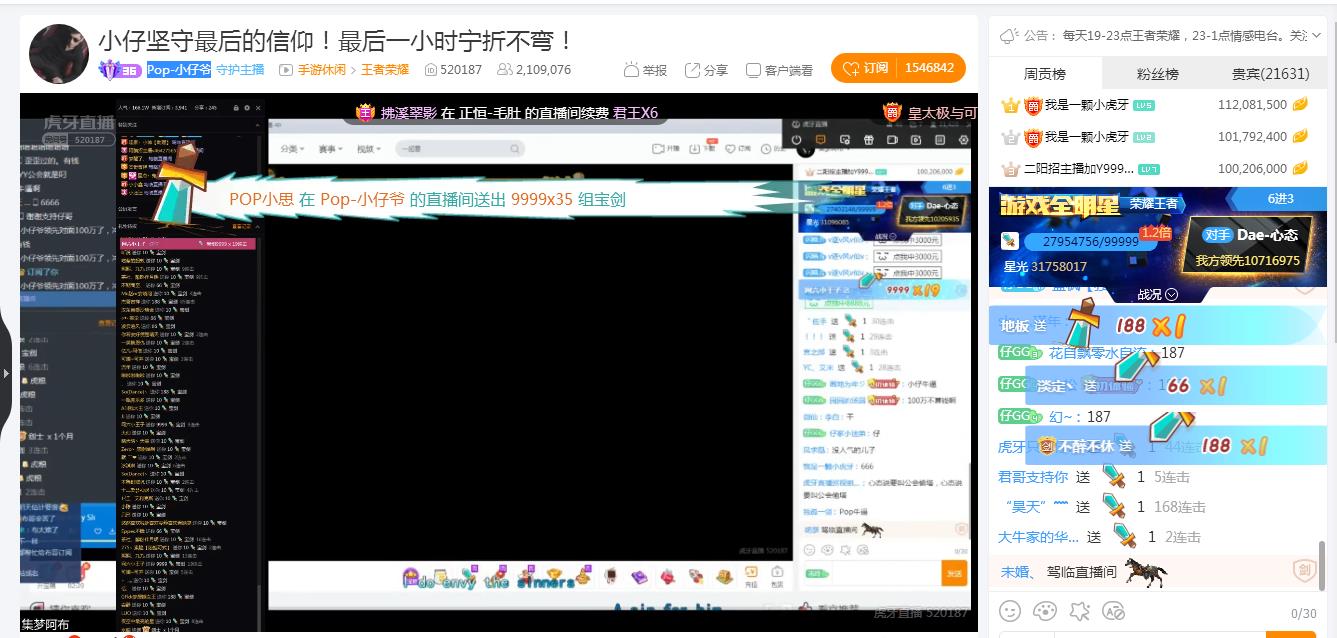Click the star effects chat icon

pyautogui.click(x=1079, y=610)
